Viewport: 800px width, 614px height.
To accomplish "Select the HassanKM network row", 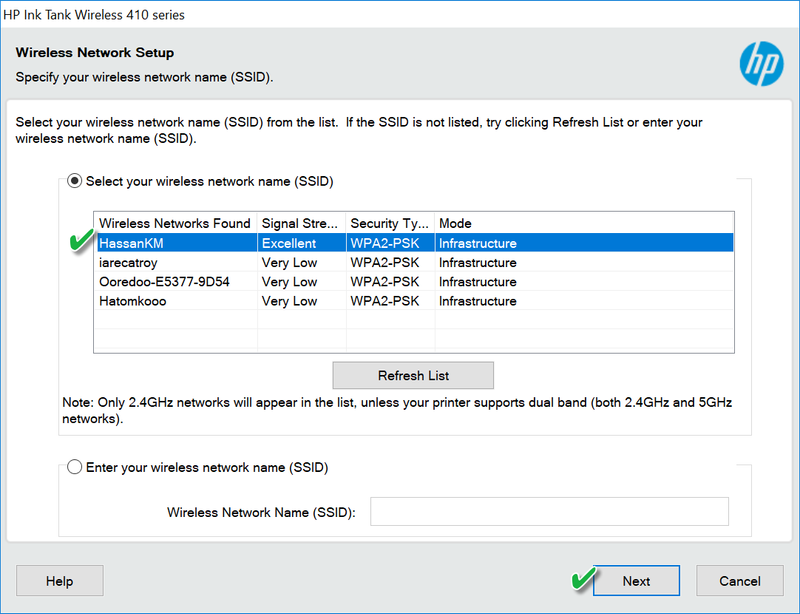I will tap(414, 243).
